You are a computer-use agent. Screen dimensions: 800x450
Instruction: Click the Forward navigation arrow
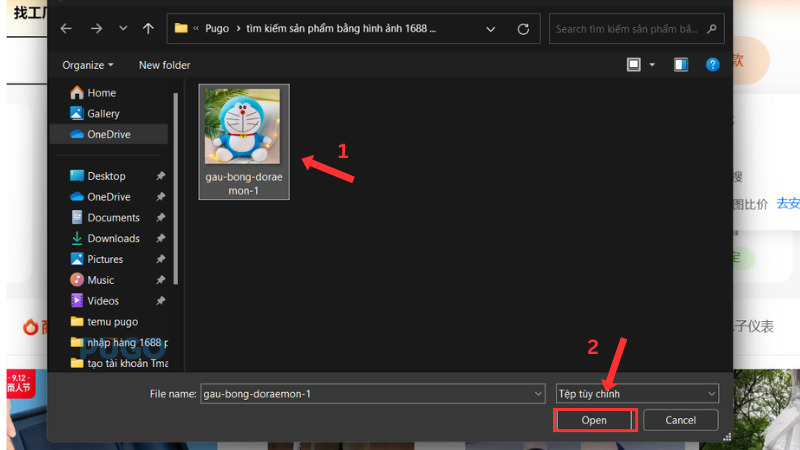click(x=96, y=29)
